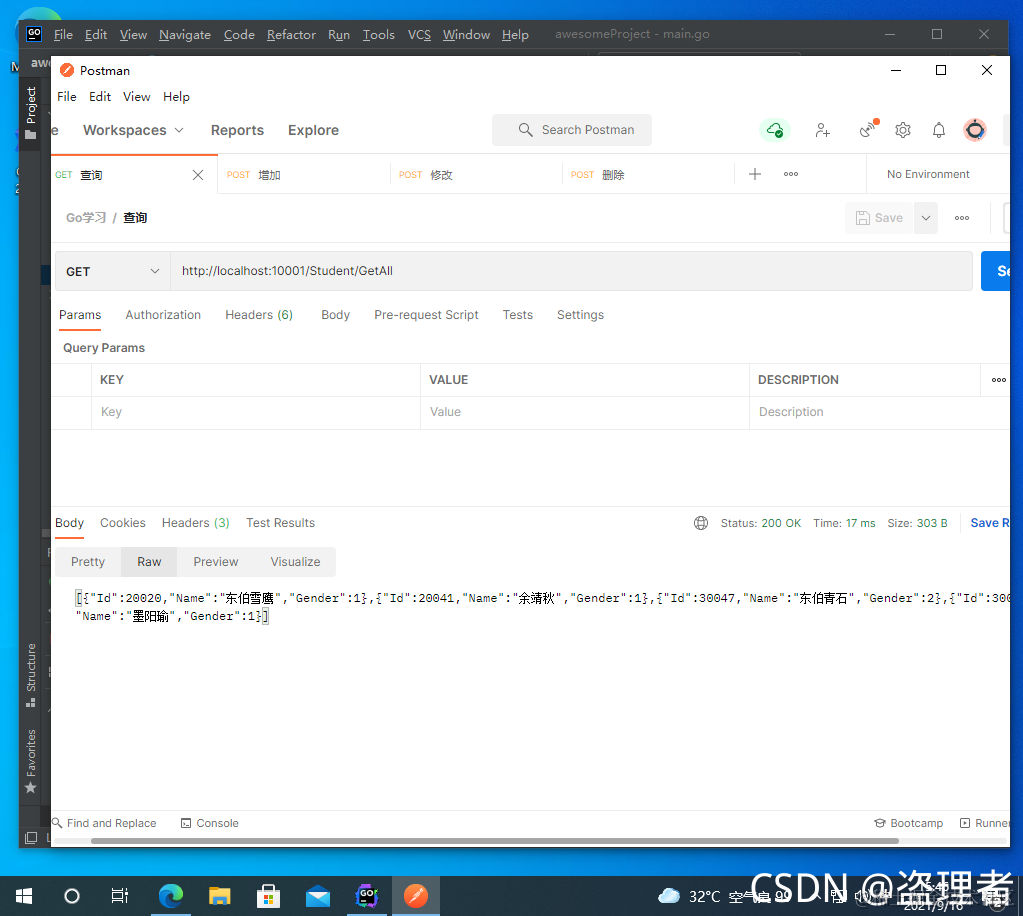
Task: Expand the Workspaces dropdown
Action: coord(133,130)
